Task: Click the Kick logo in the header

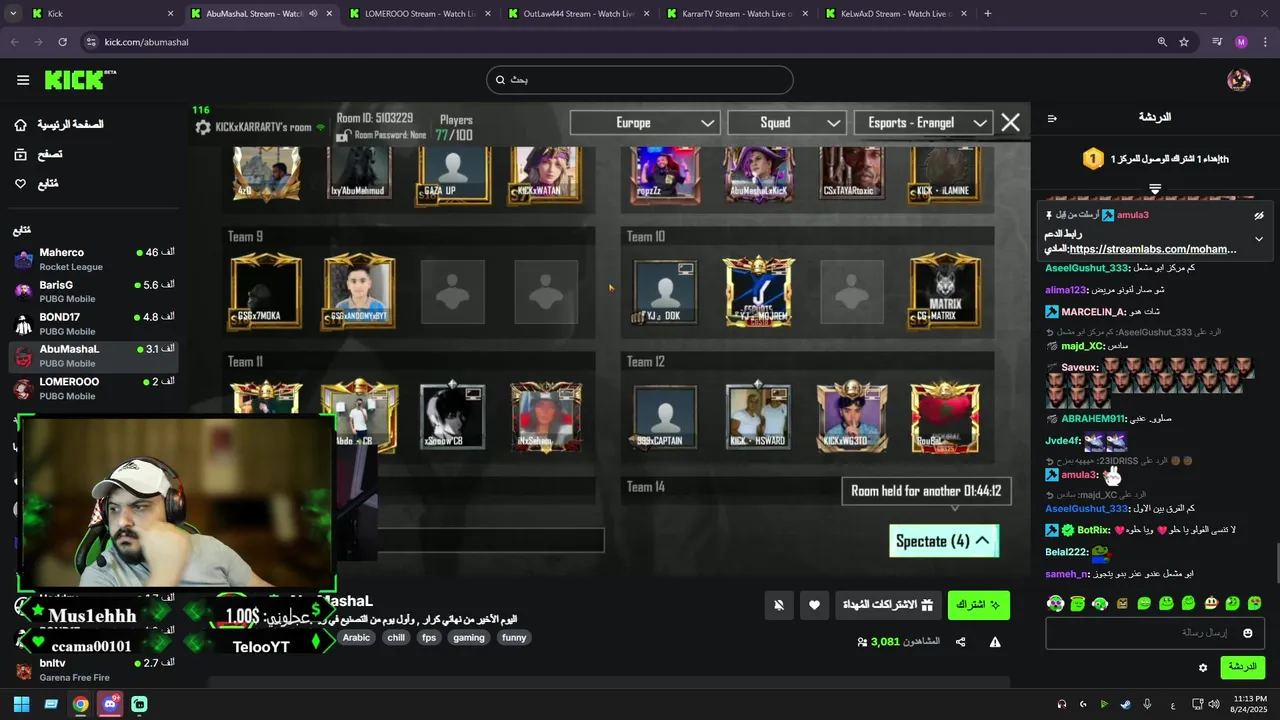Action: pos(80,80)
